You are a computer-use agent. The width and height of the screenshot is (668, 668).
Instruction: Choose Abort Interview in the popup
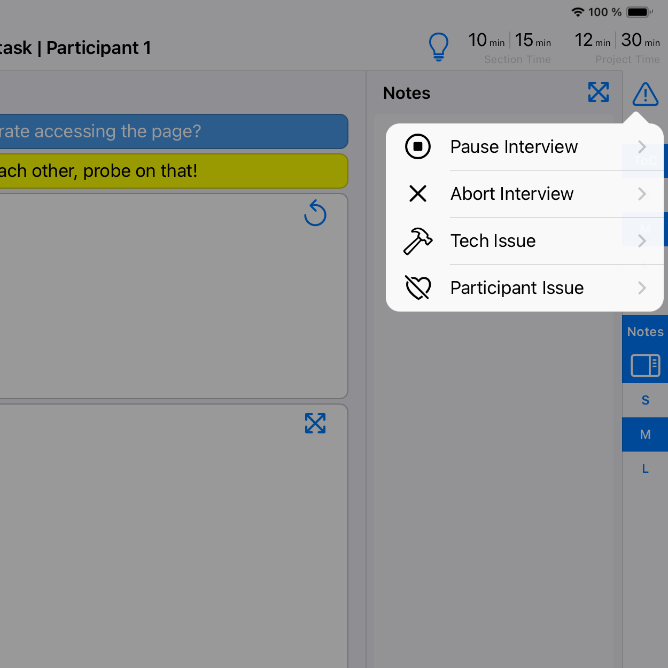click(x=524, y=194)
